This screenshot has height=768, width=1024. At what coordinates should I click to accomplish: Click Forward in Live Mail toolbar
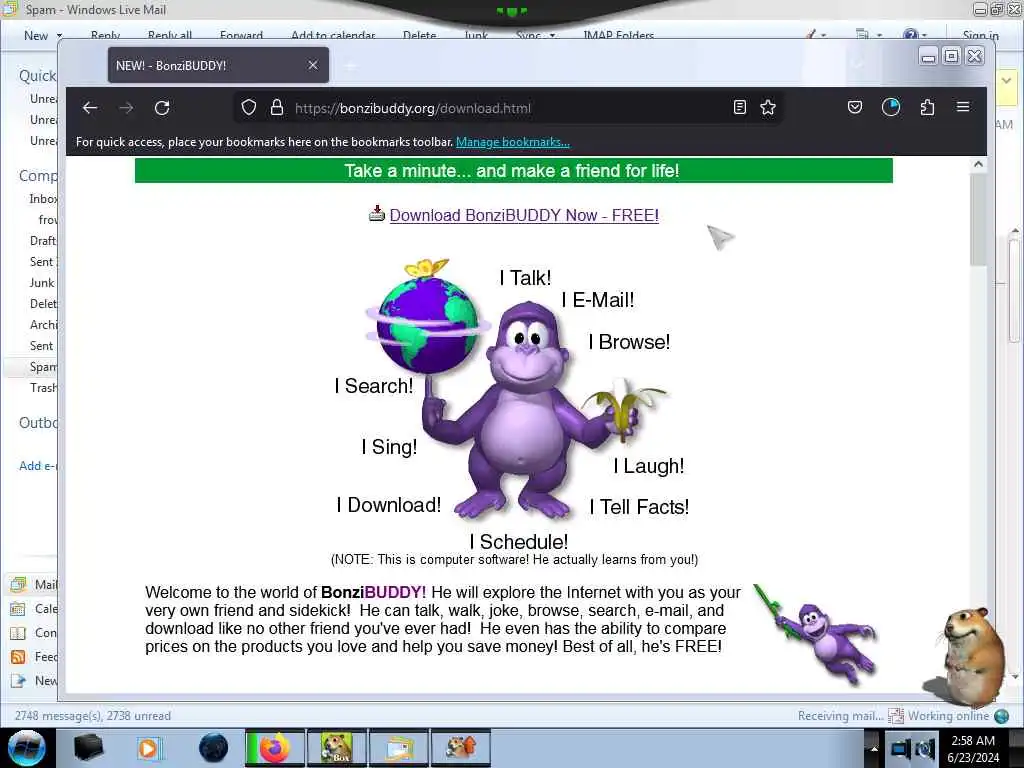(242, 35)
